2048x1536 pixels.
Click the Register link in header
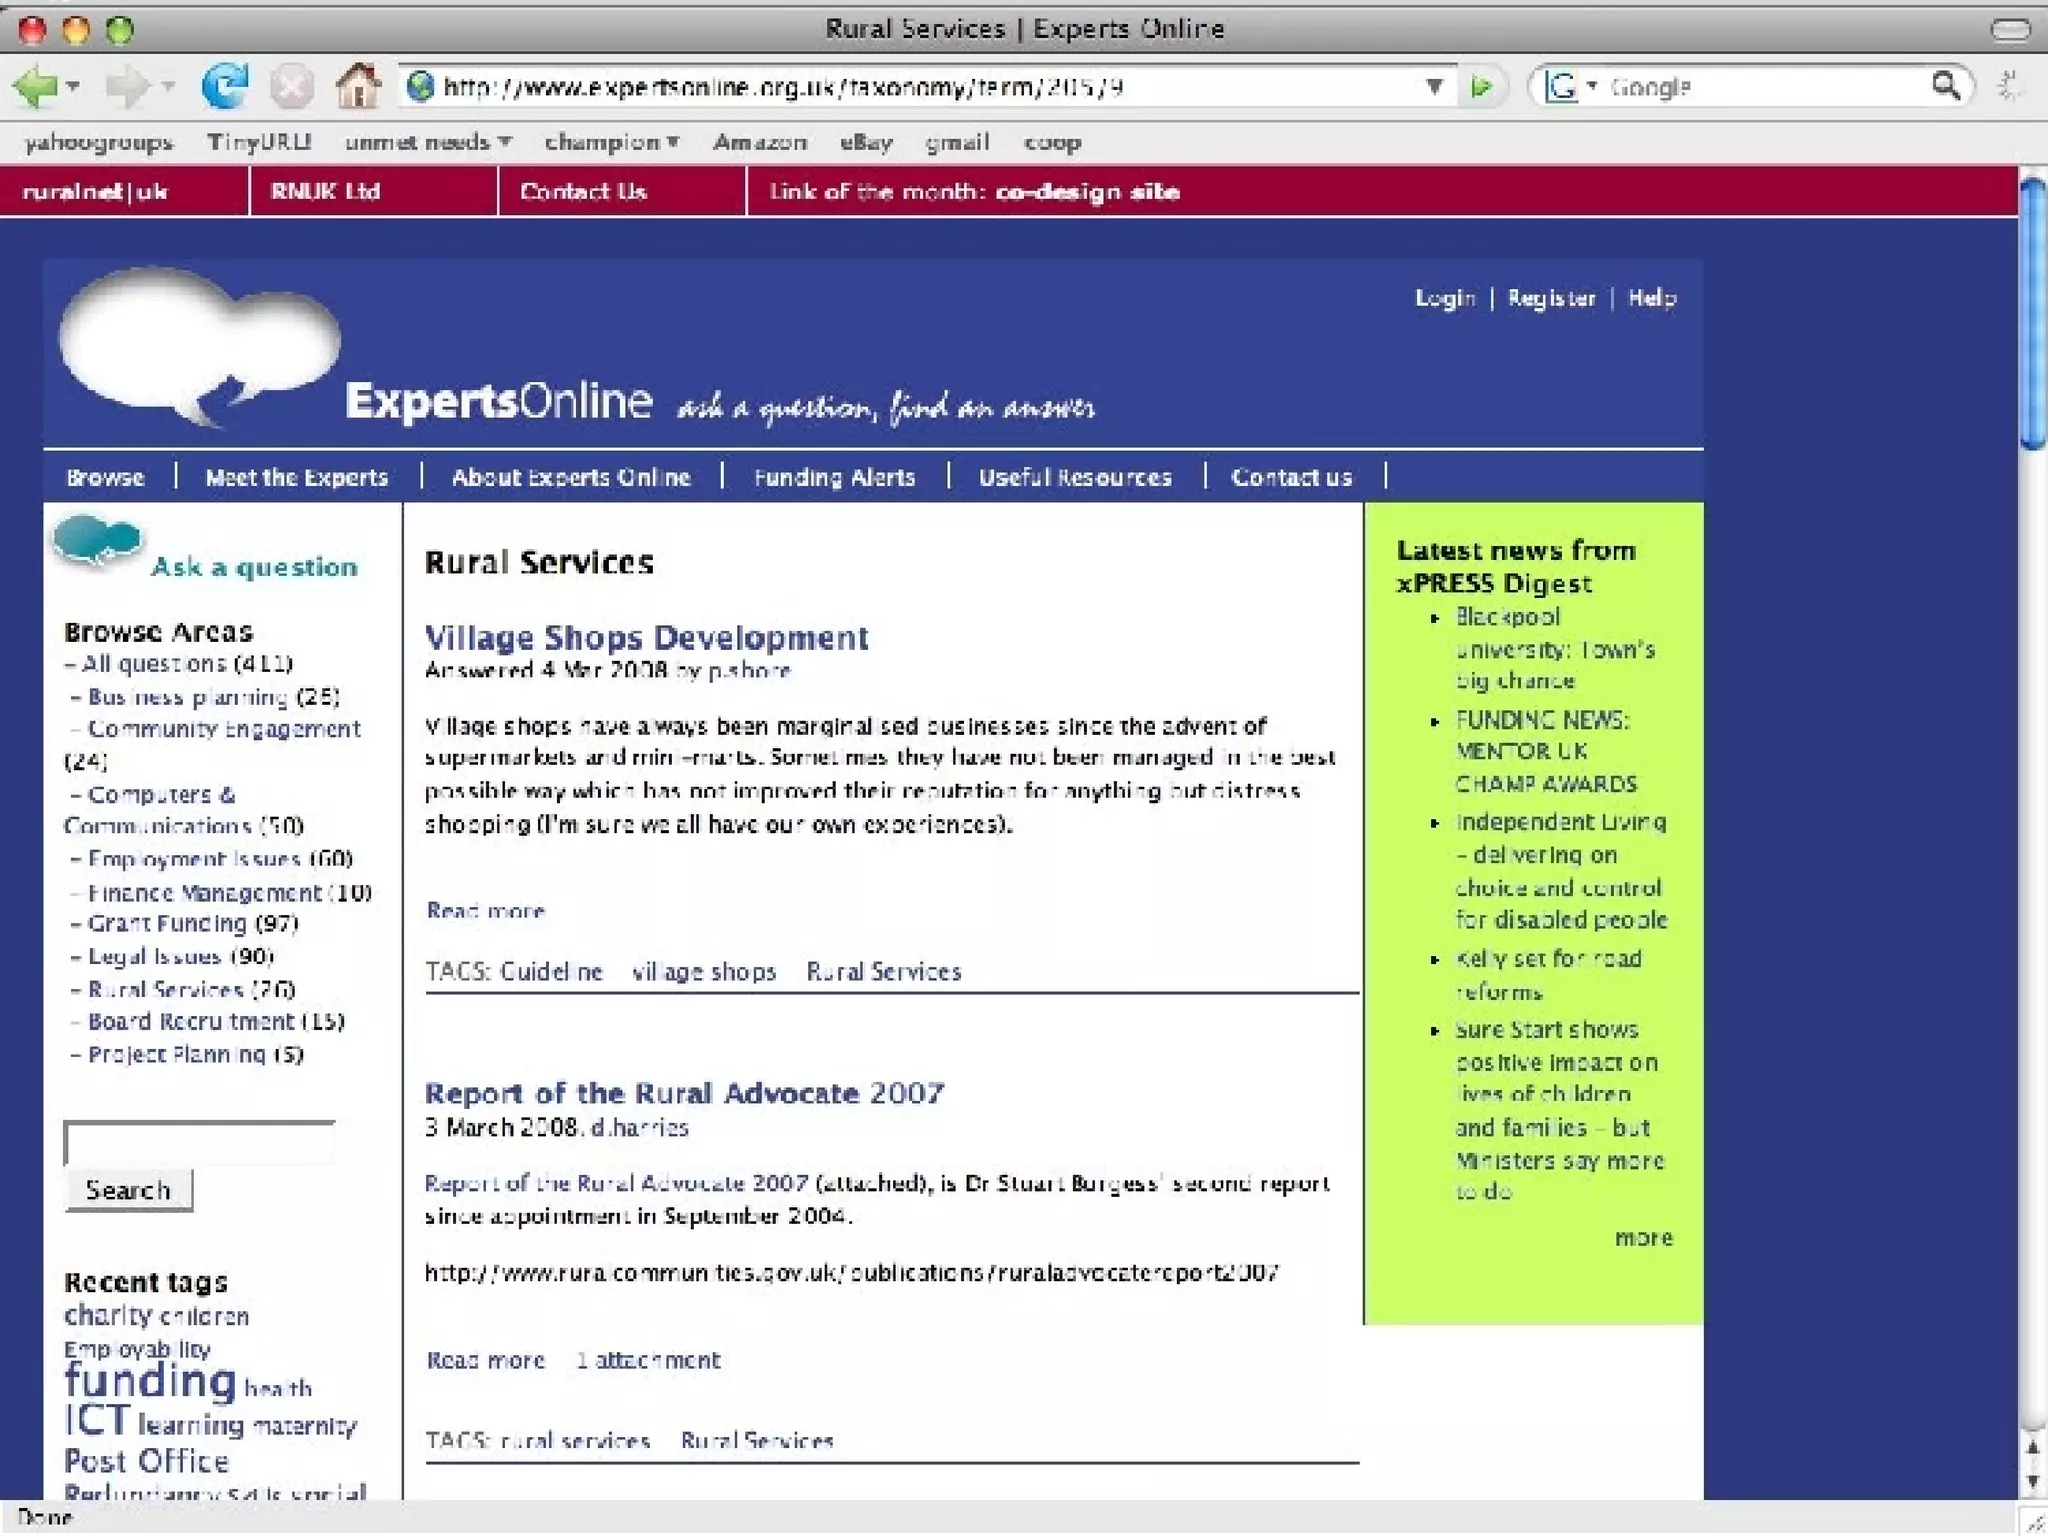click(1550, 298)
